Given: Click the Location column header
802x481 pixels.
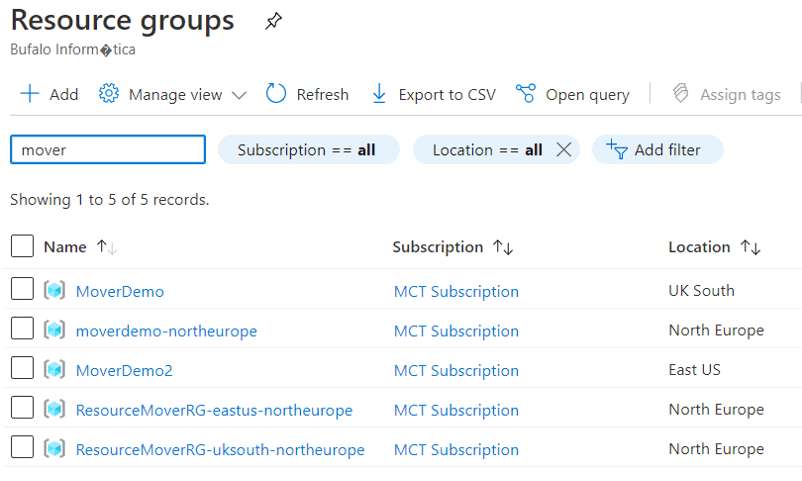Looking at the screenshot, I should (699, 247).
